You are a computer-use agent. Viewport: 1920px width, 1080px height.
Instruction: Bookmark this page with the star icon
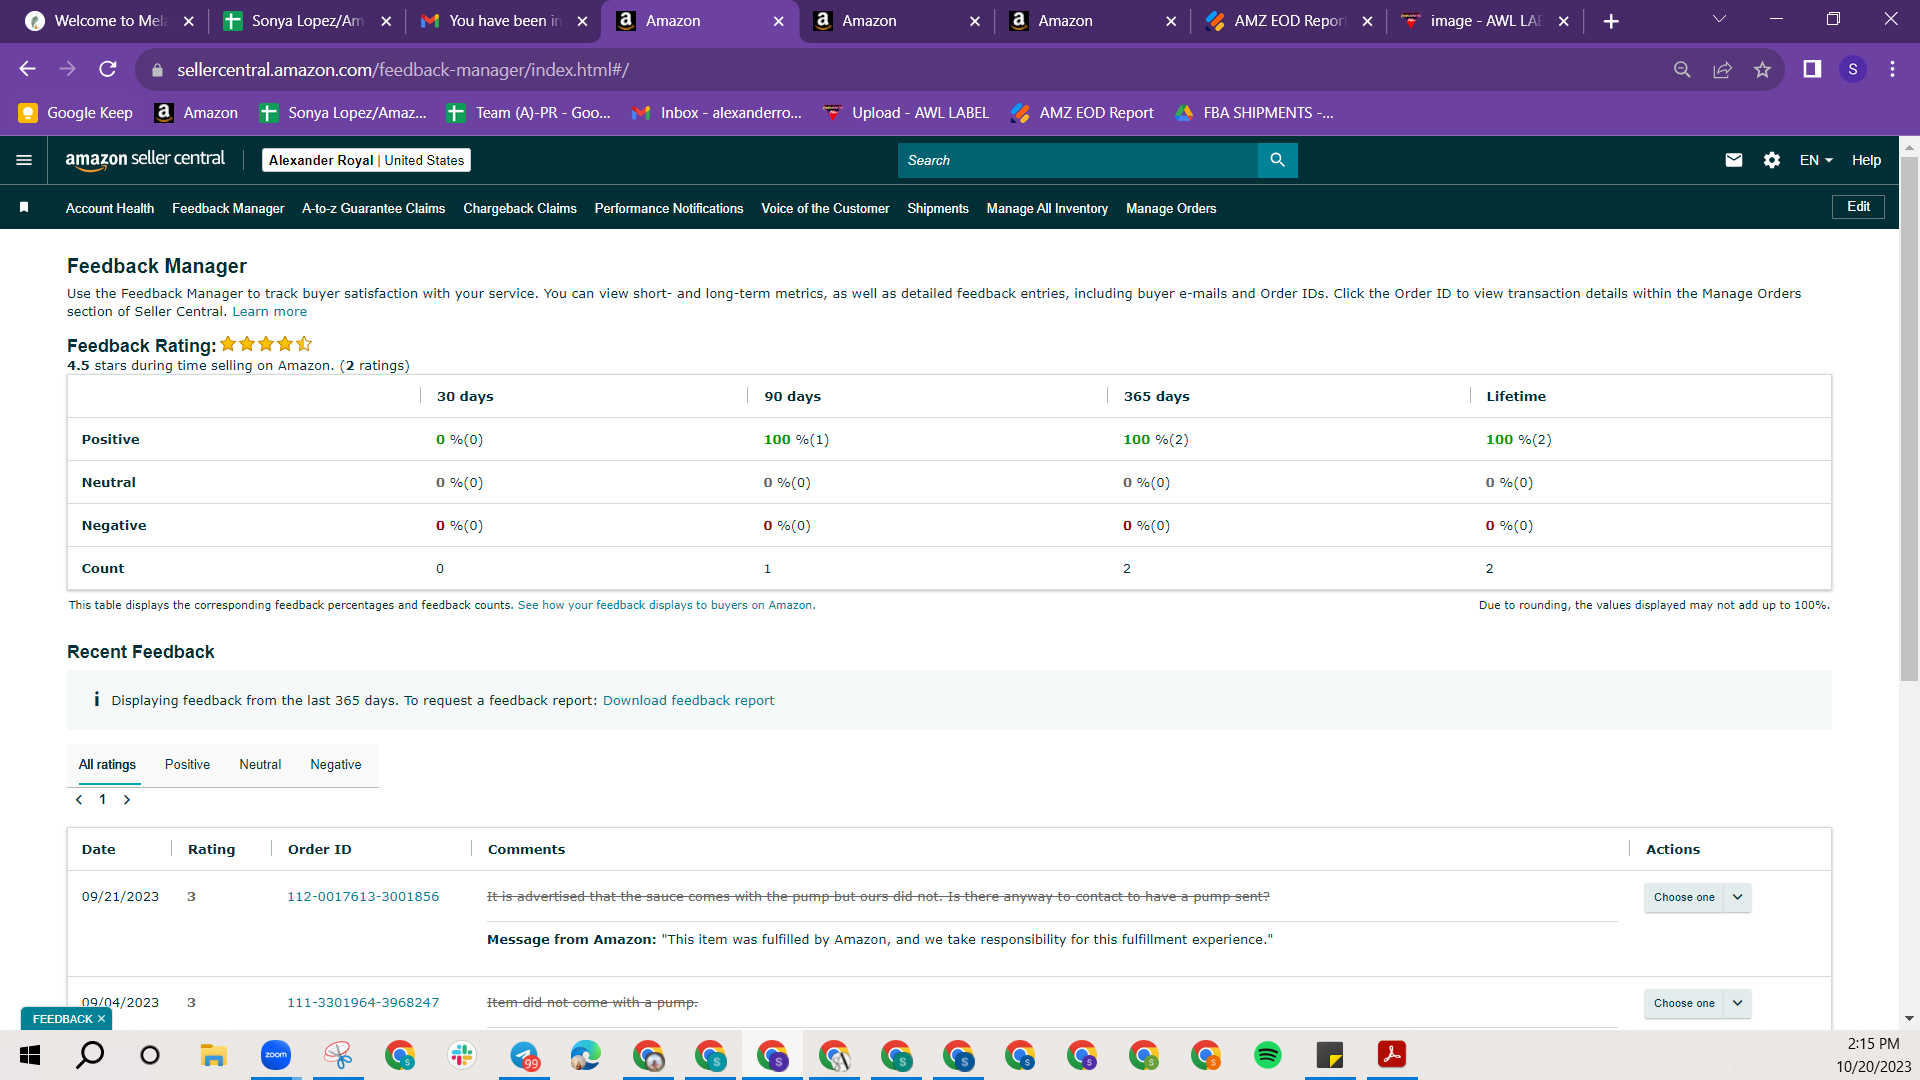(1762, 69)
